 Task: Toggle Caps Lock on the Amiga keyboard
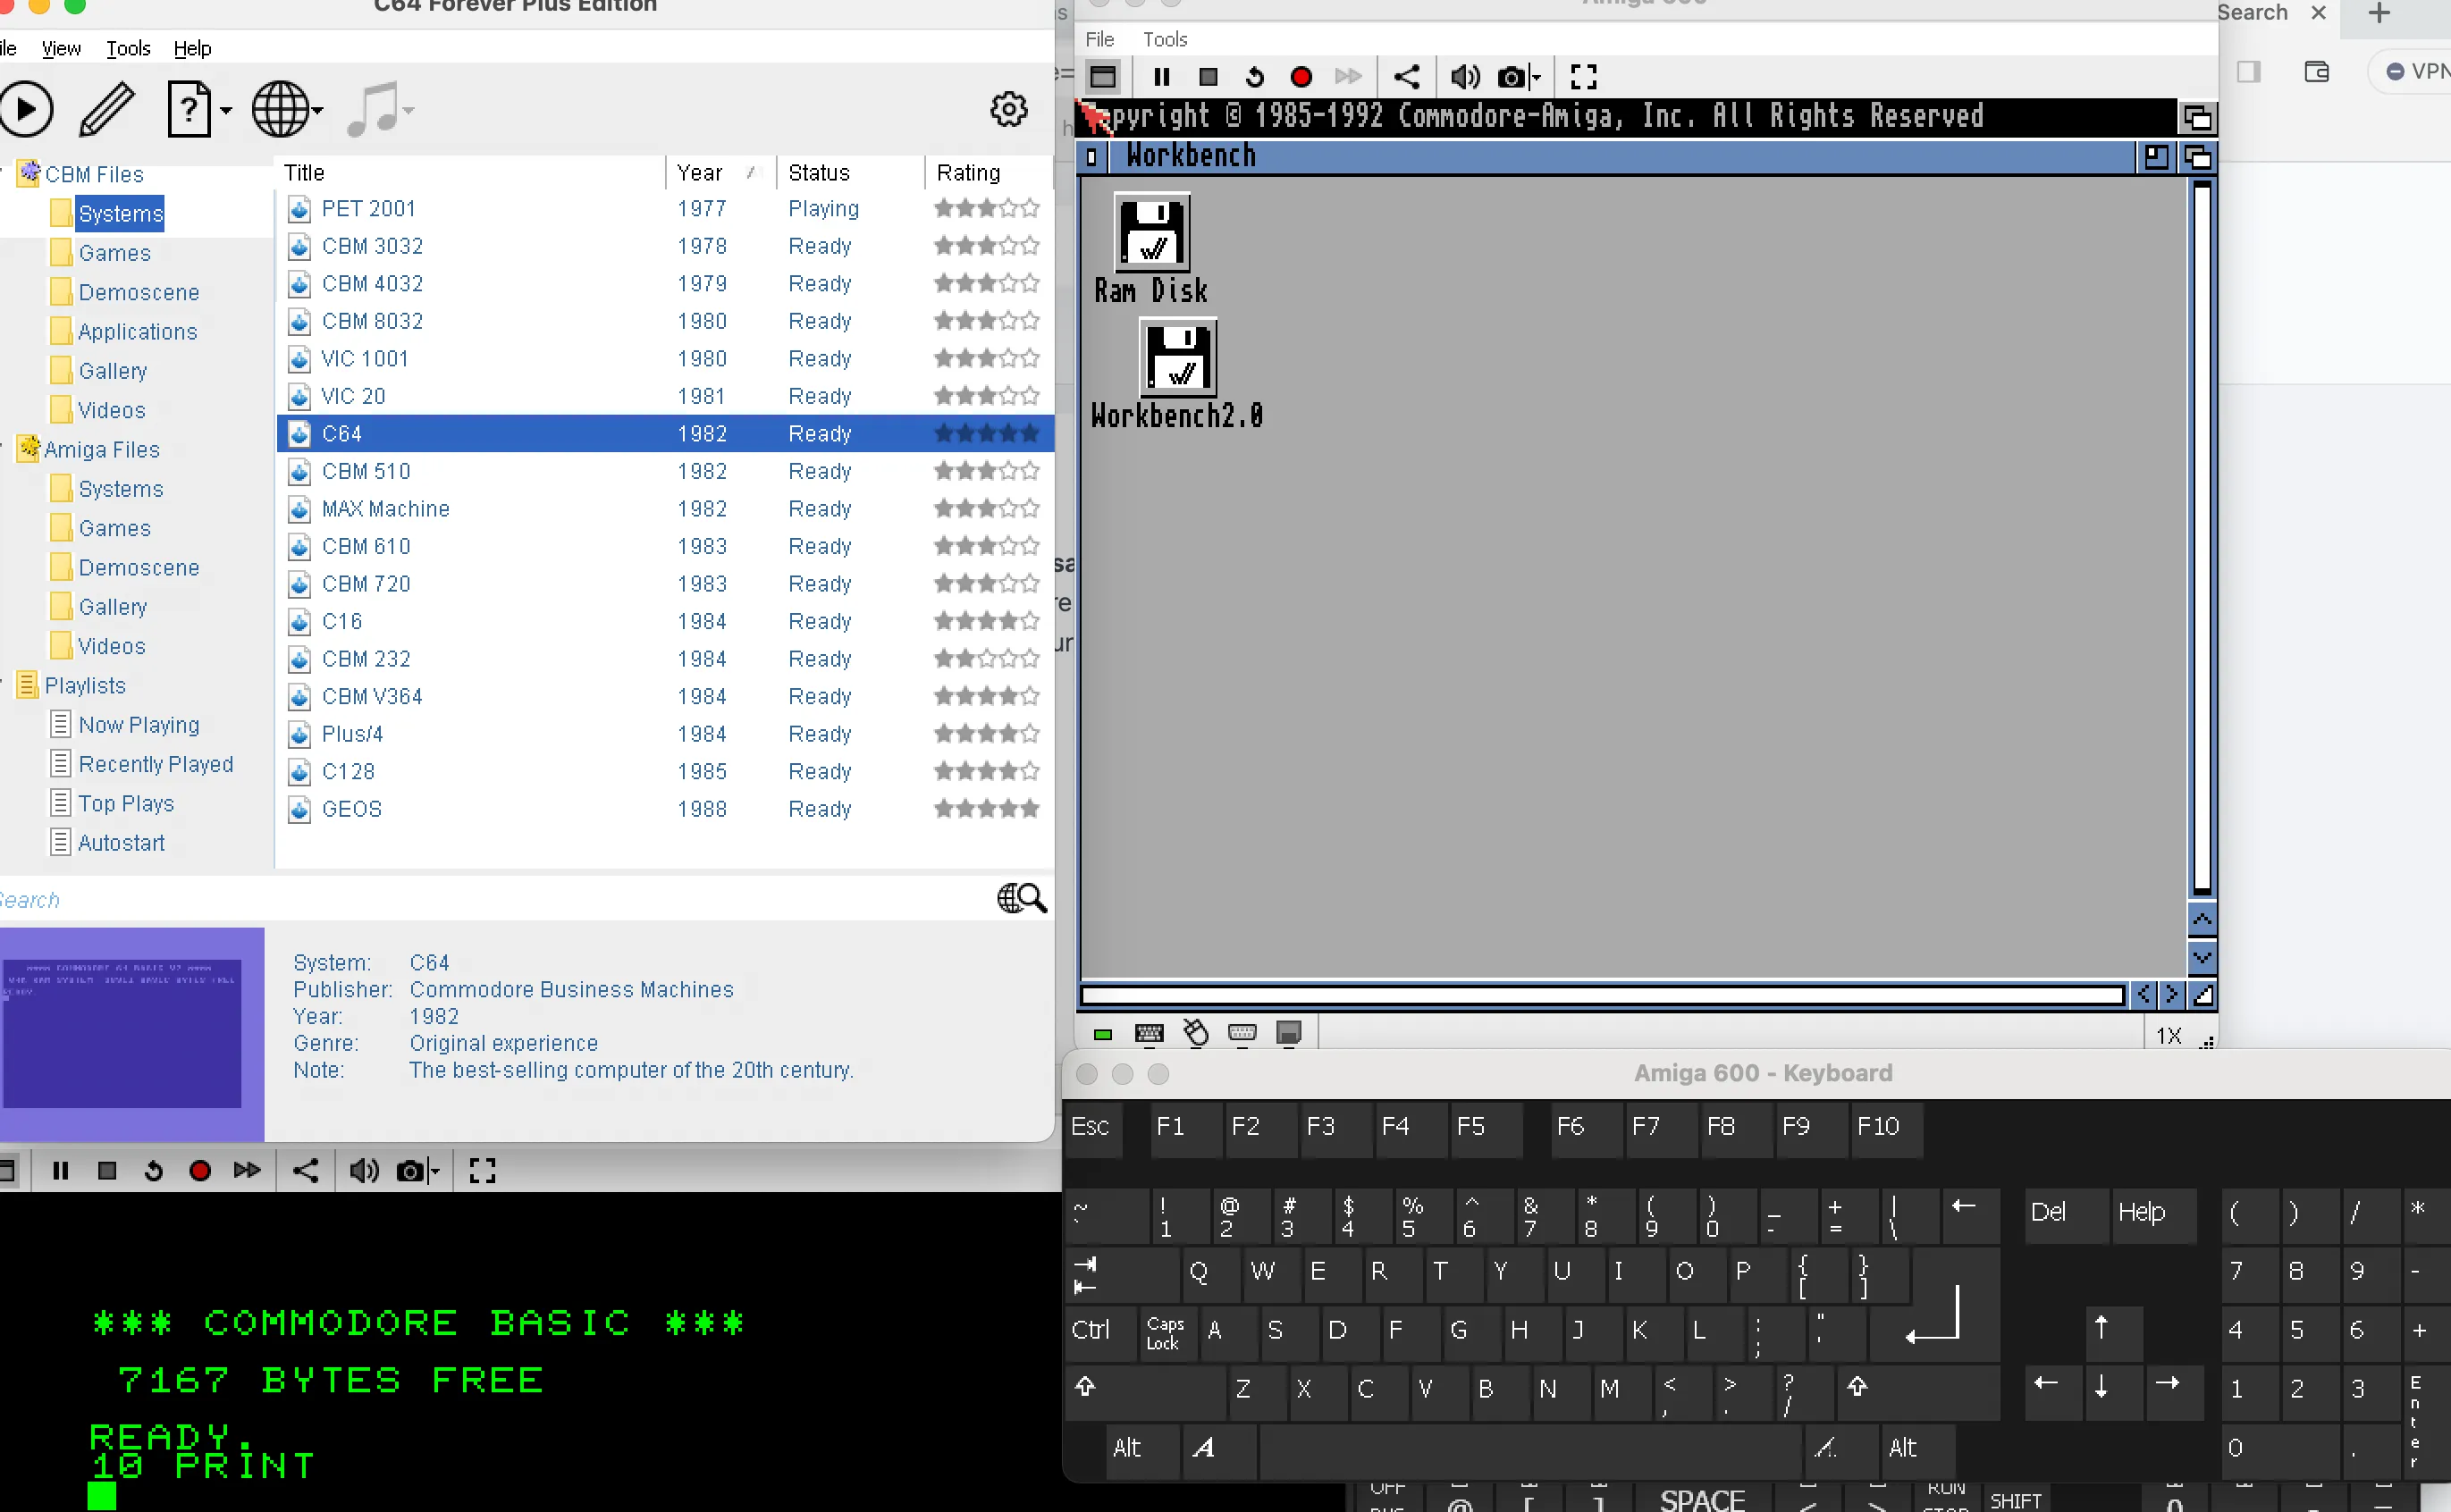1164,1332
